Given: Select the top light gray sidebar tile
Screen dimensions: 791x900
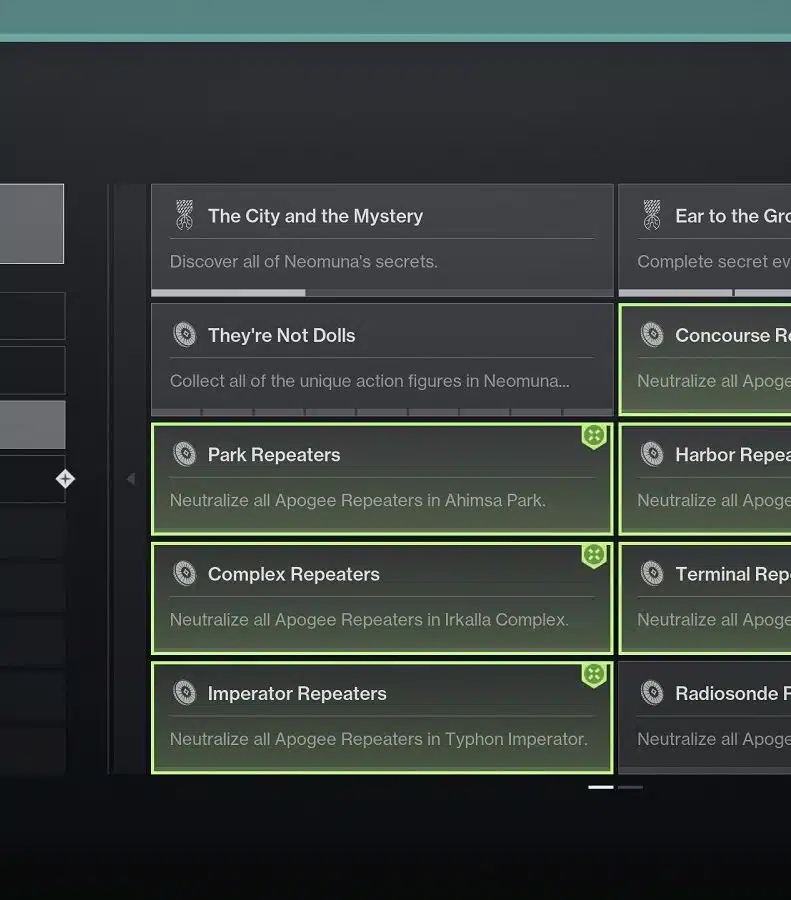Looking at the screenshot, I should click(x=32, y=224).
